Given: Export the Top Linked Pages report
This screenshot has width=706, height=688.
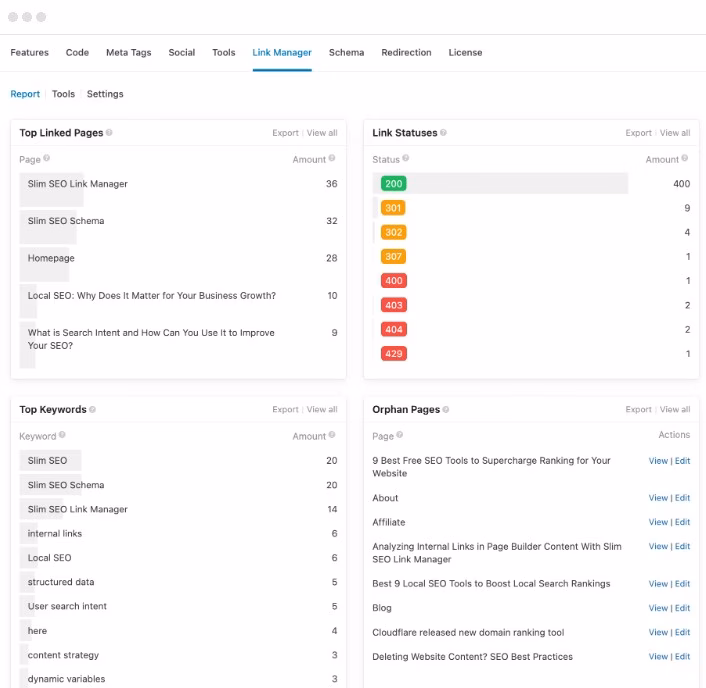Looking at the screenshot, I should coord(285,133).
